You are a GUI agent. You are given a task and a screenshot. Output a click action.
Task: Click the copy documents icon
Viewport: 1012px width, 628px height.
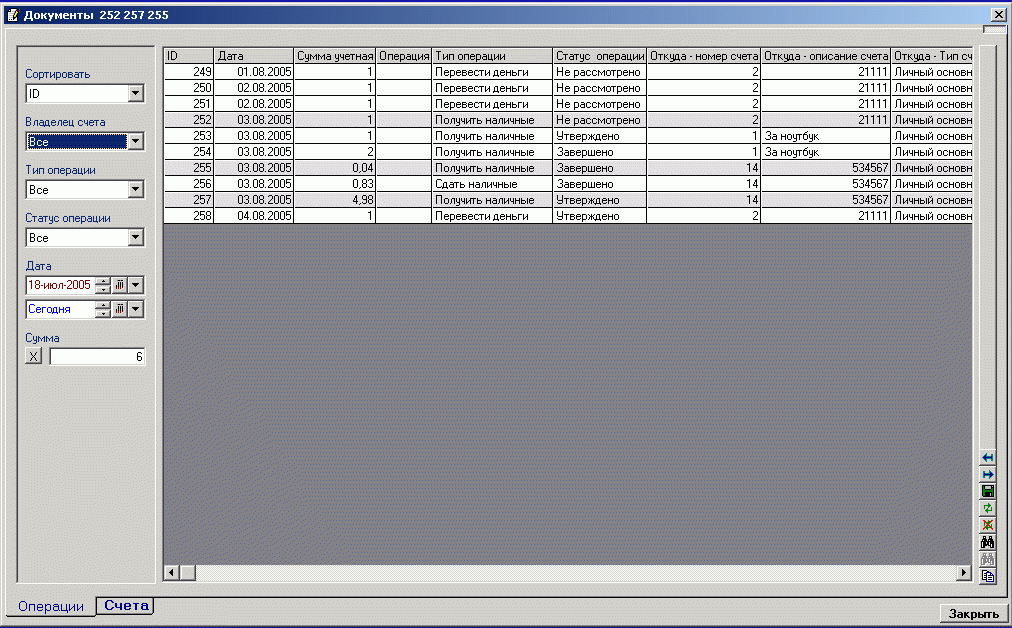coord(987,576)
